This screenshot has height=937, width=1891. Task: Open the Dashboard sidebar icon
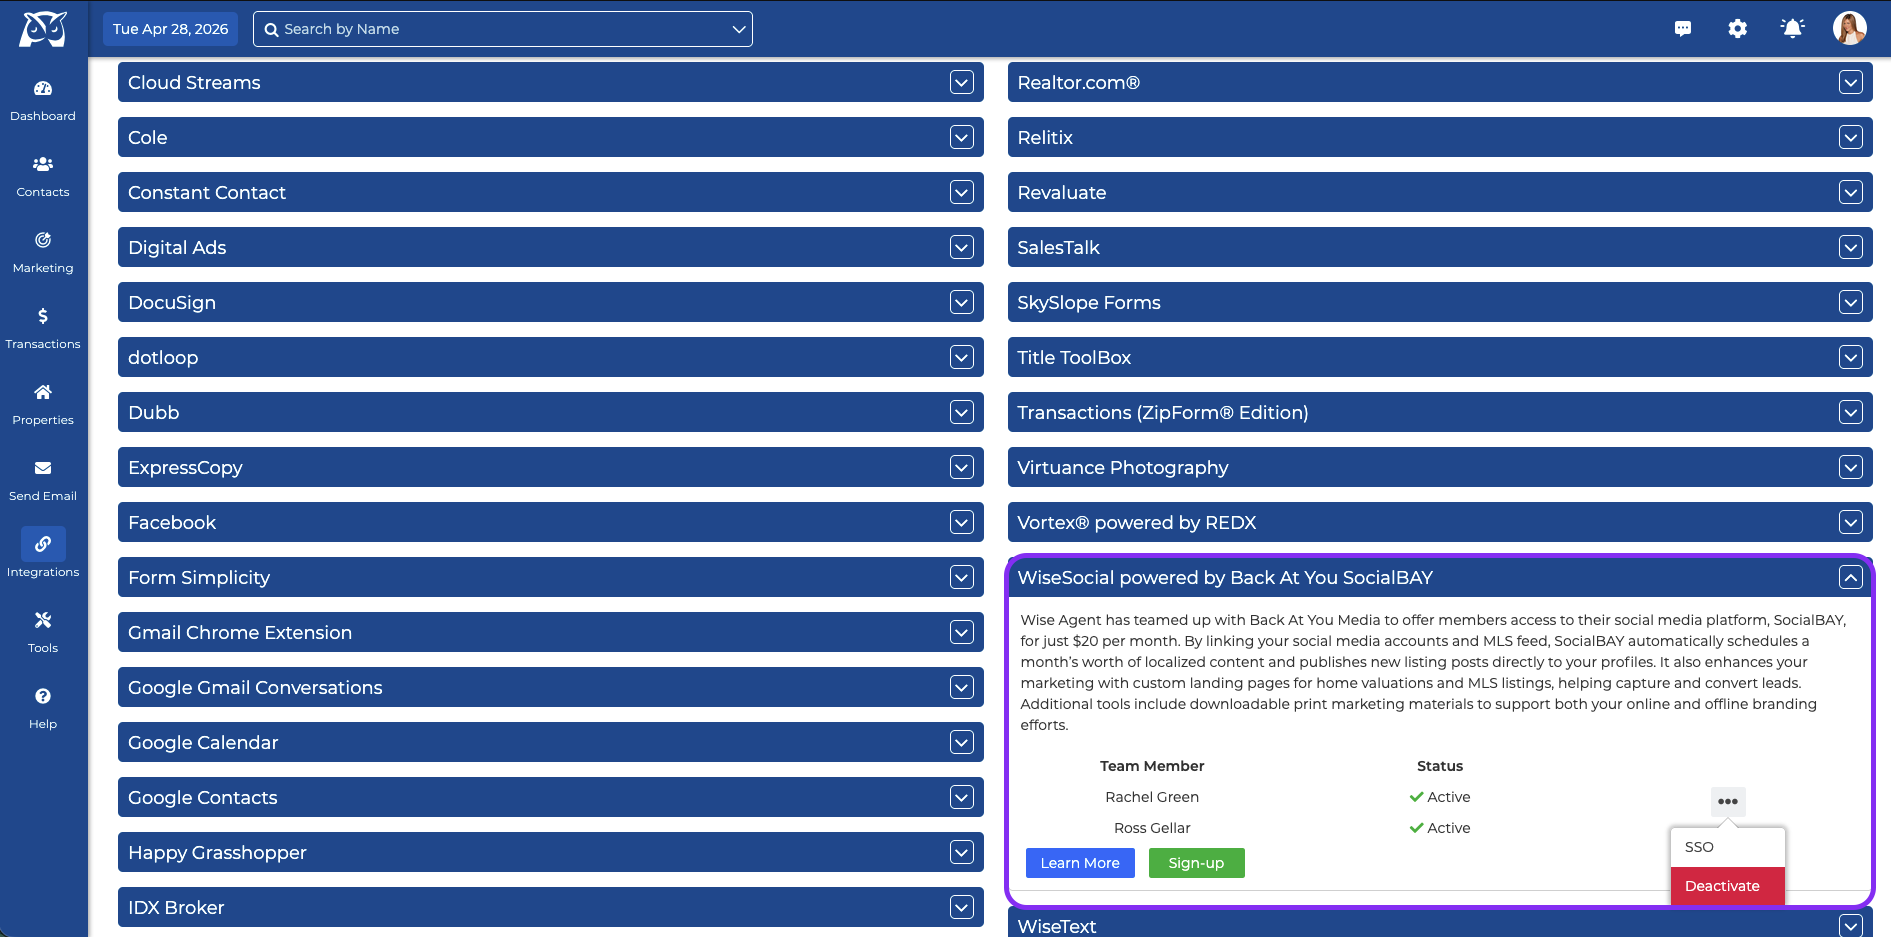click(x=43, y=88)
